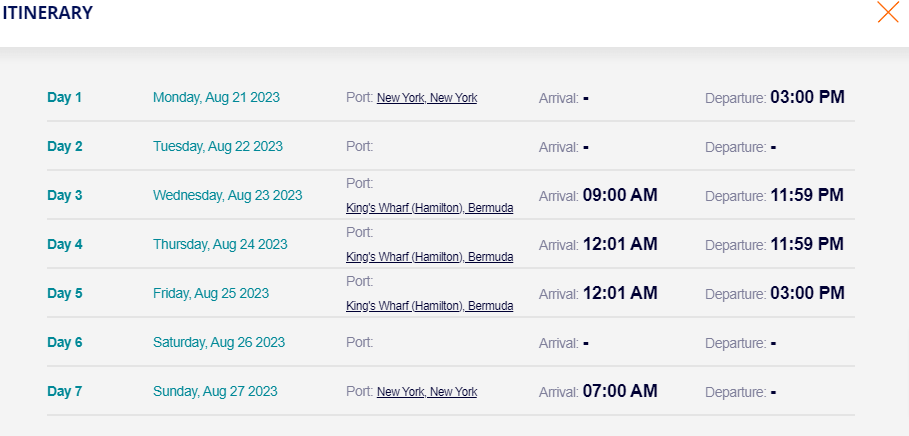Select the ITINERARY heading text
This screenshot has width=909, height=436.
tap(48, 13)
